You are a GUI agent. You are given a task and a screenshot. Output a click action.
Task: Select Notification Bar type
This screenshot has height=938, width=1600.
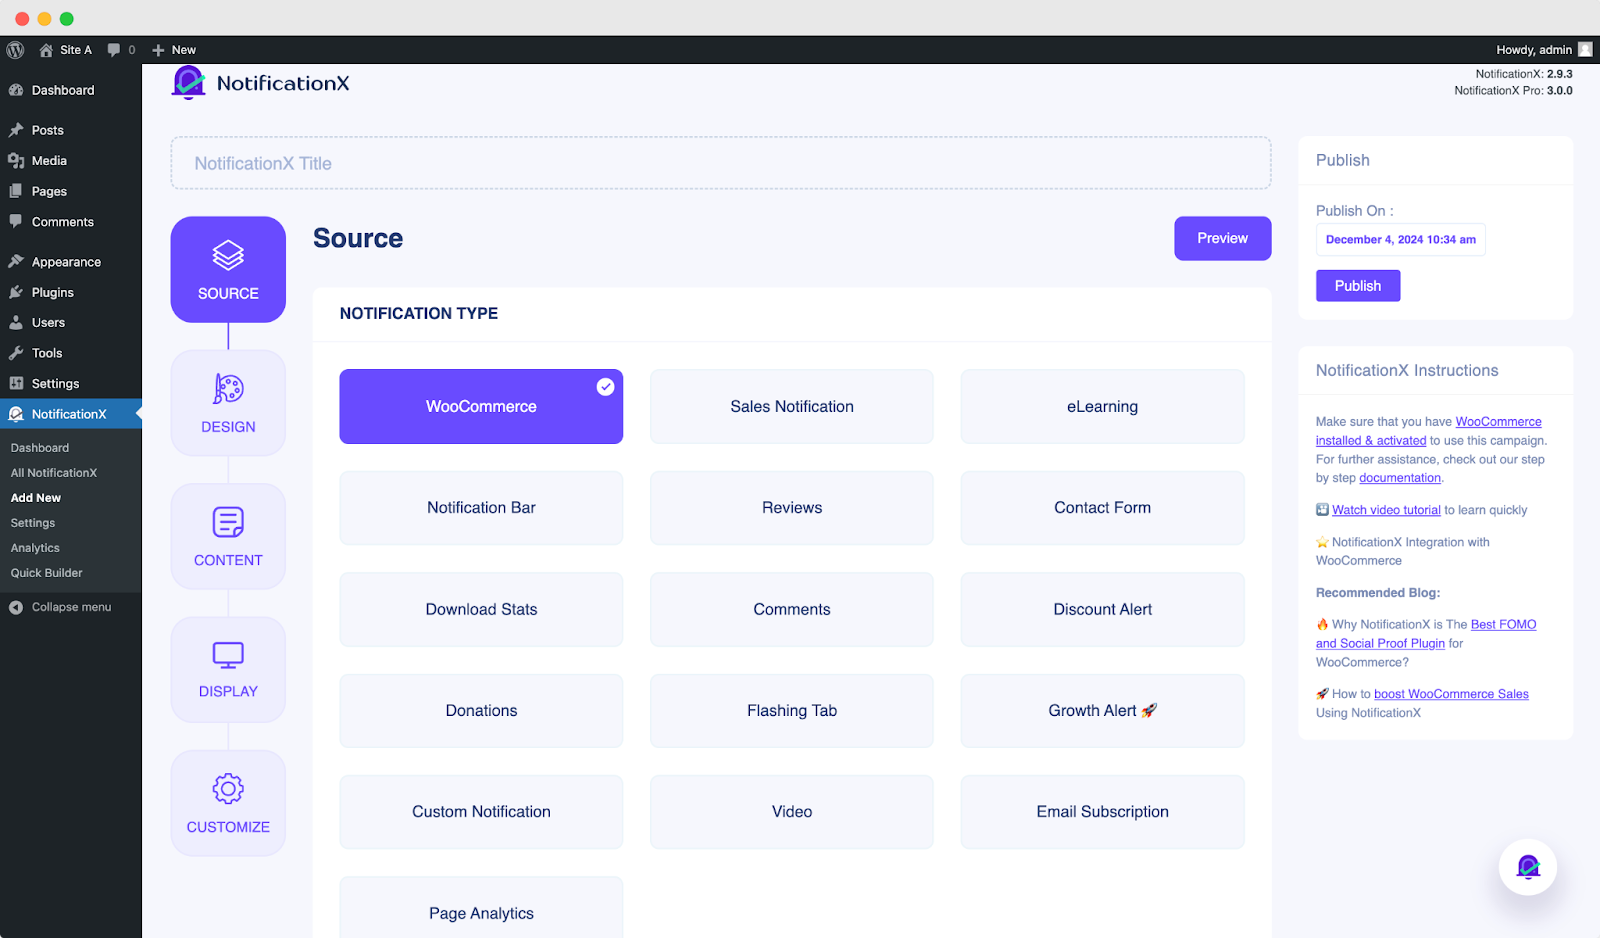click(x=481, y=508)
